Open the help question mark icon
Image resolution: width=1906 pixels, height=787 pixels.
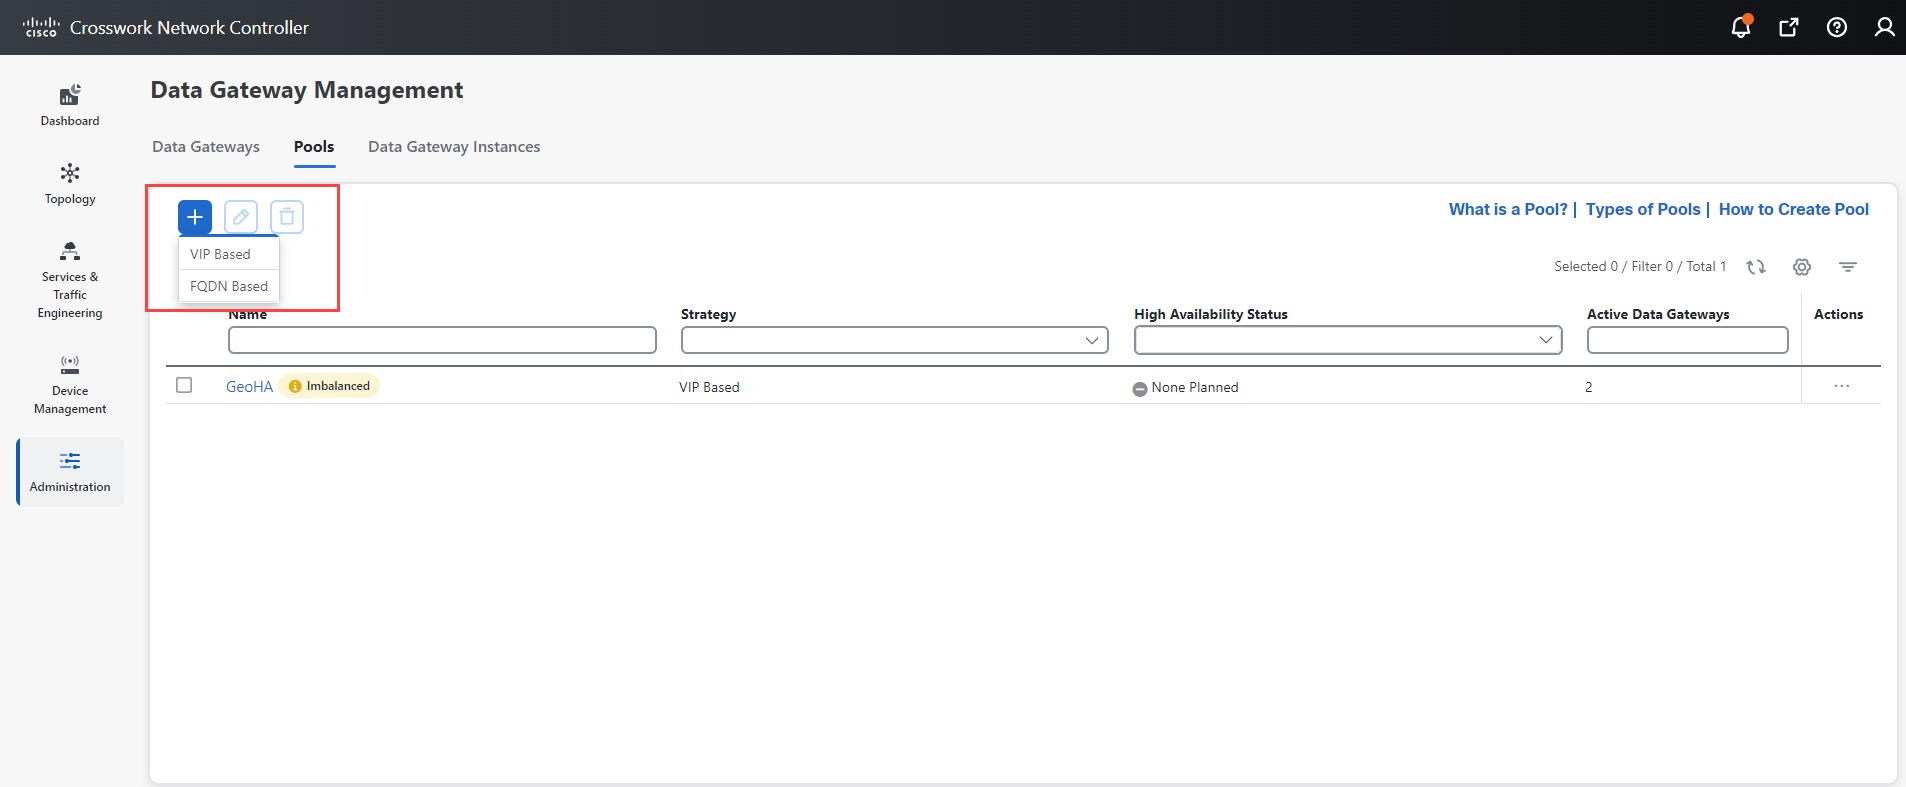(1837, 27)
